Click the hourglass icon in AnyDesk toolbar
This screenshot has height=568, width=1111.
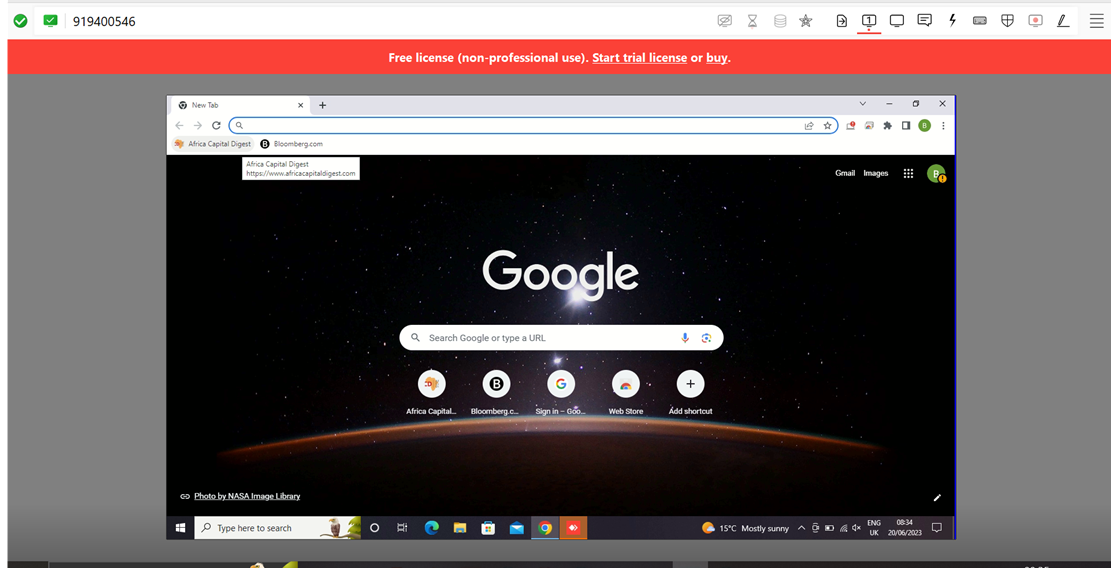pyautogui.click(x=752, y=21)
